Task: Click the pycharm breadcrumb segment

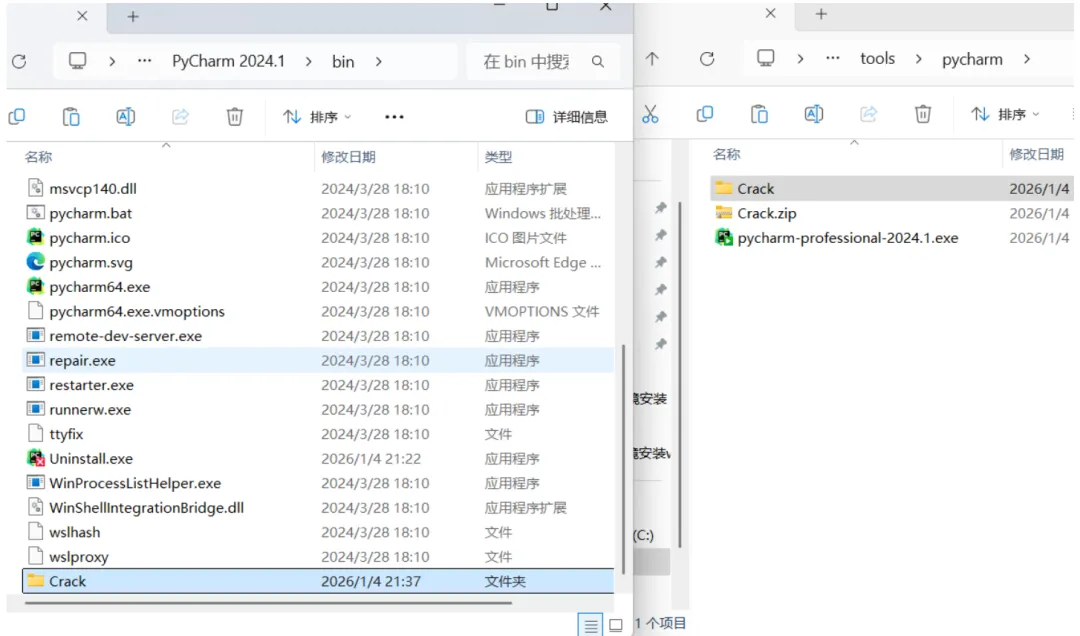Action: click(972, 59)
